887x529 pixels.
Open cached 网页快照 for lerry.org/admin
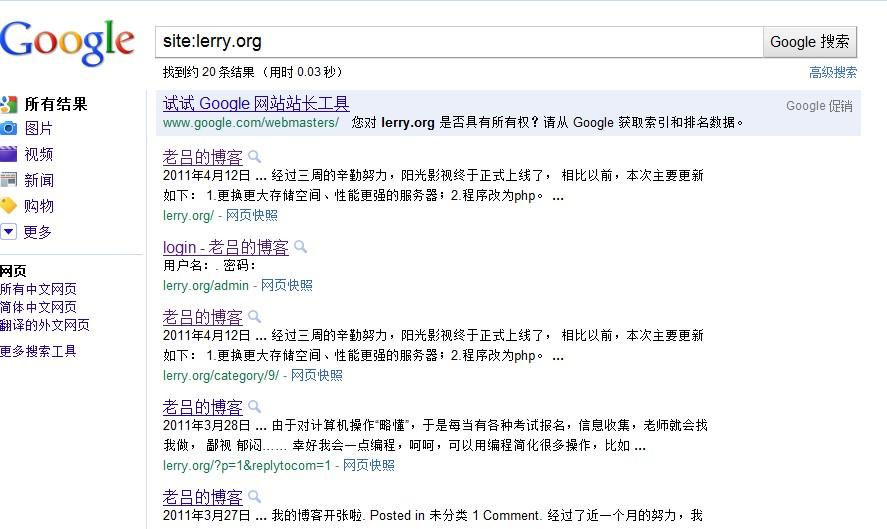(x=287, y=286)
